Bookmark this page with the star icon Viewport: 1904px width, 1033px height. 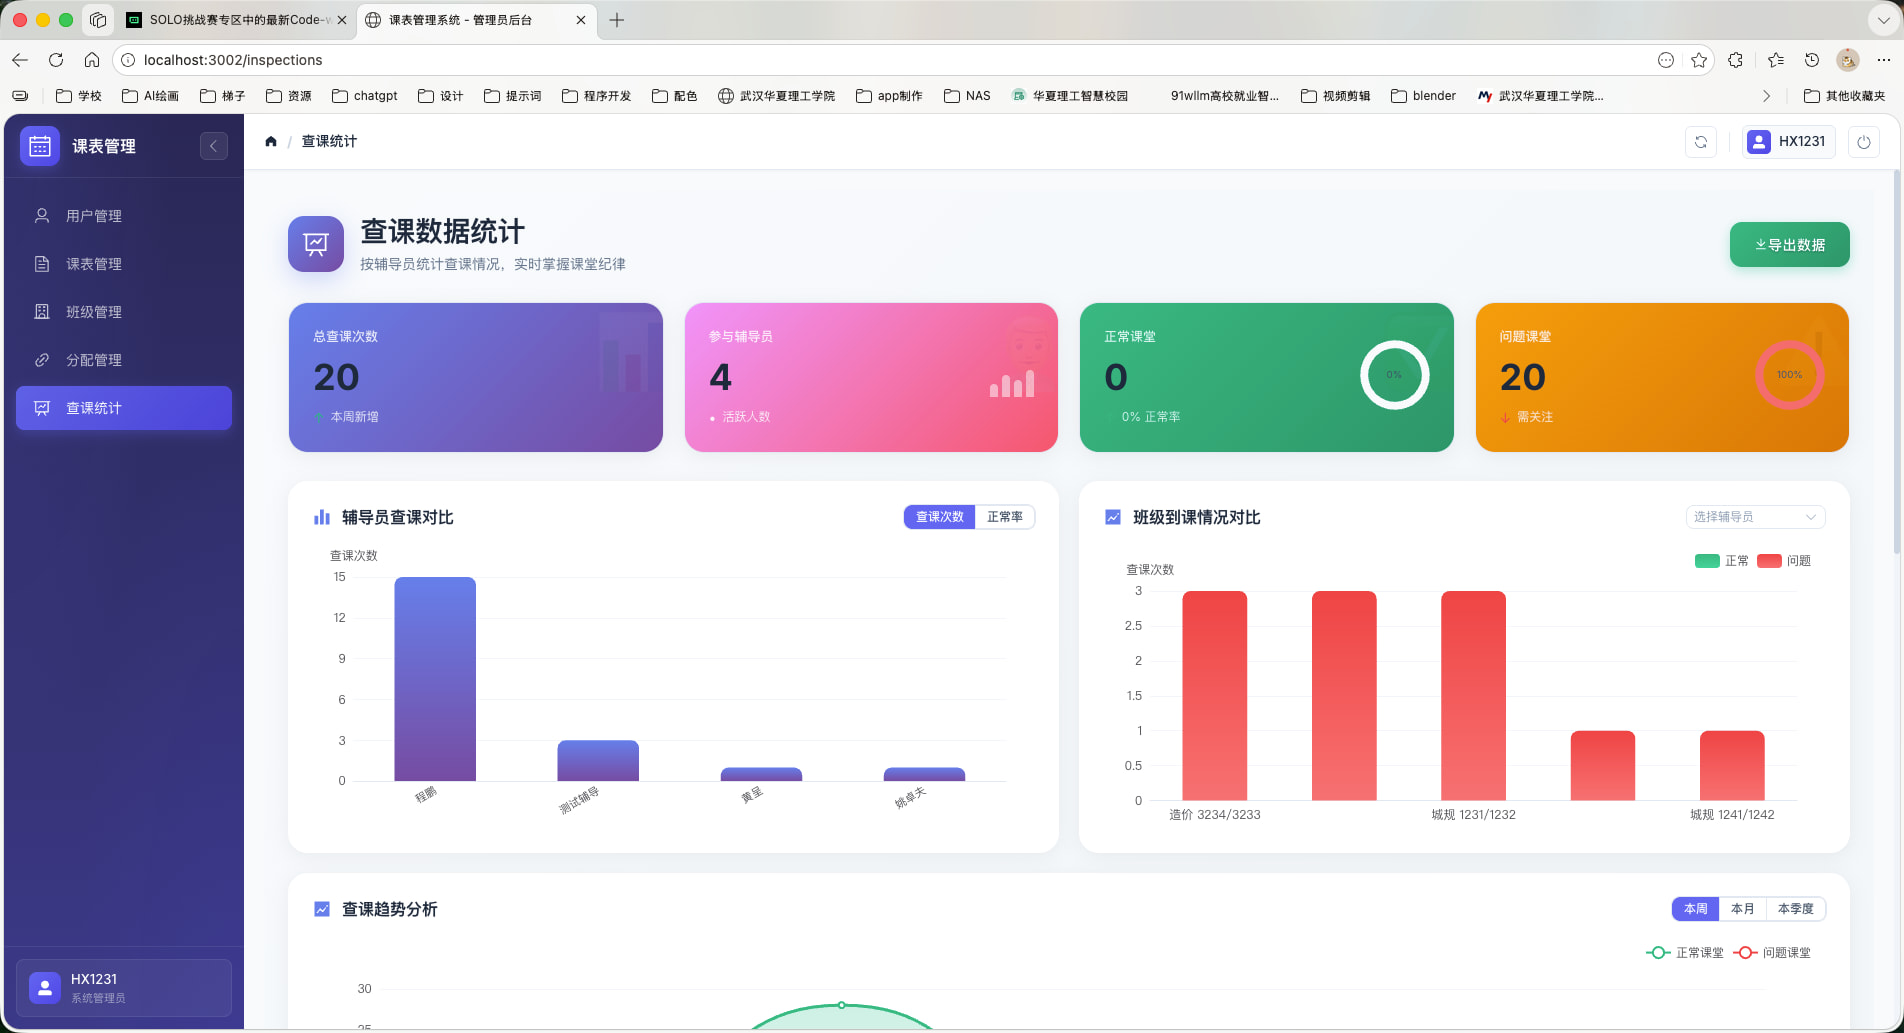pos(1698,60)
